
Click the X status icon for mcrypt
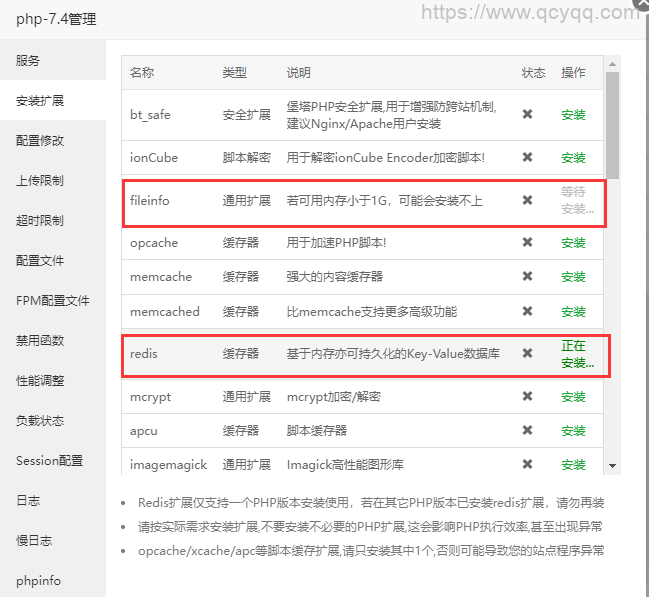point(527,396)
